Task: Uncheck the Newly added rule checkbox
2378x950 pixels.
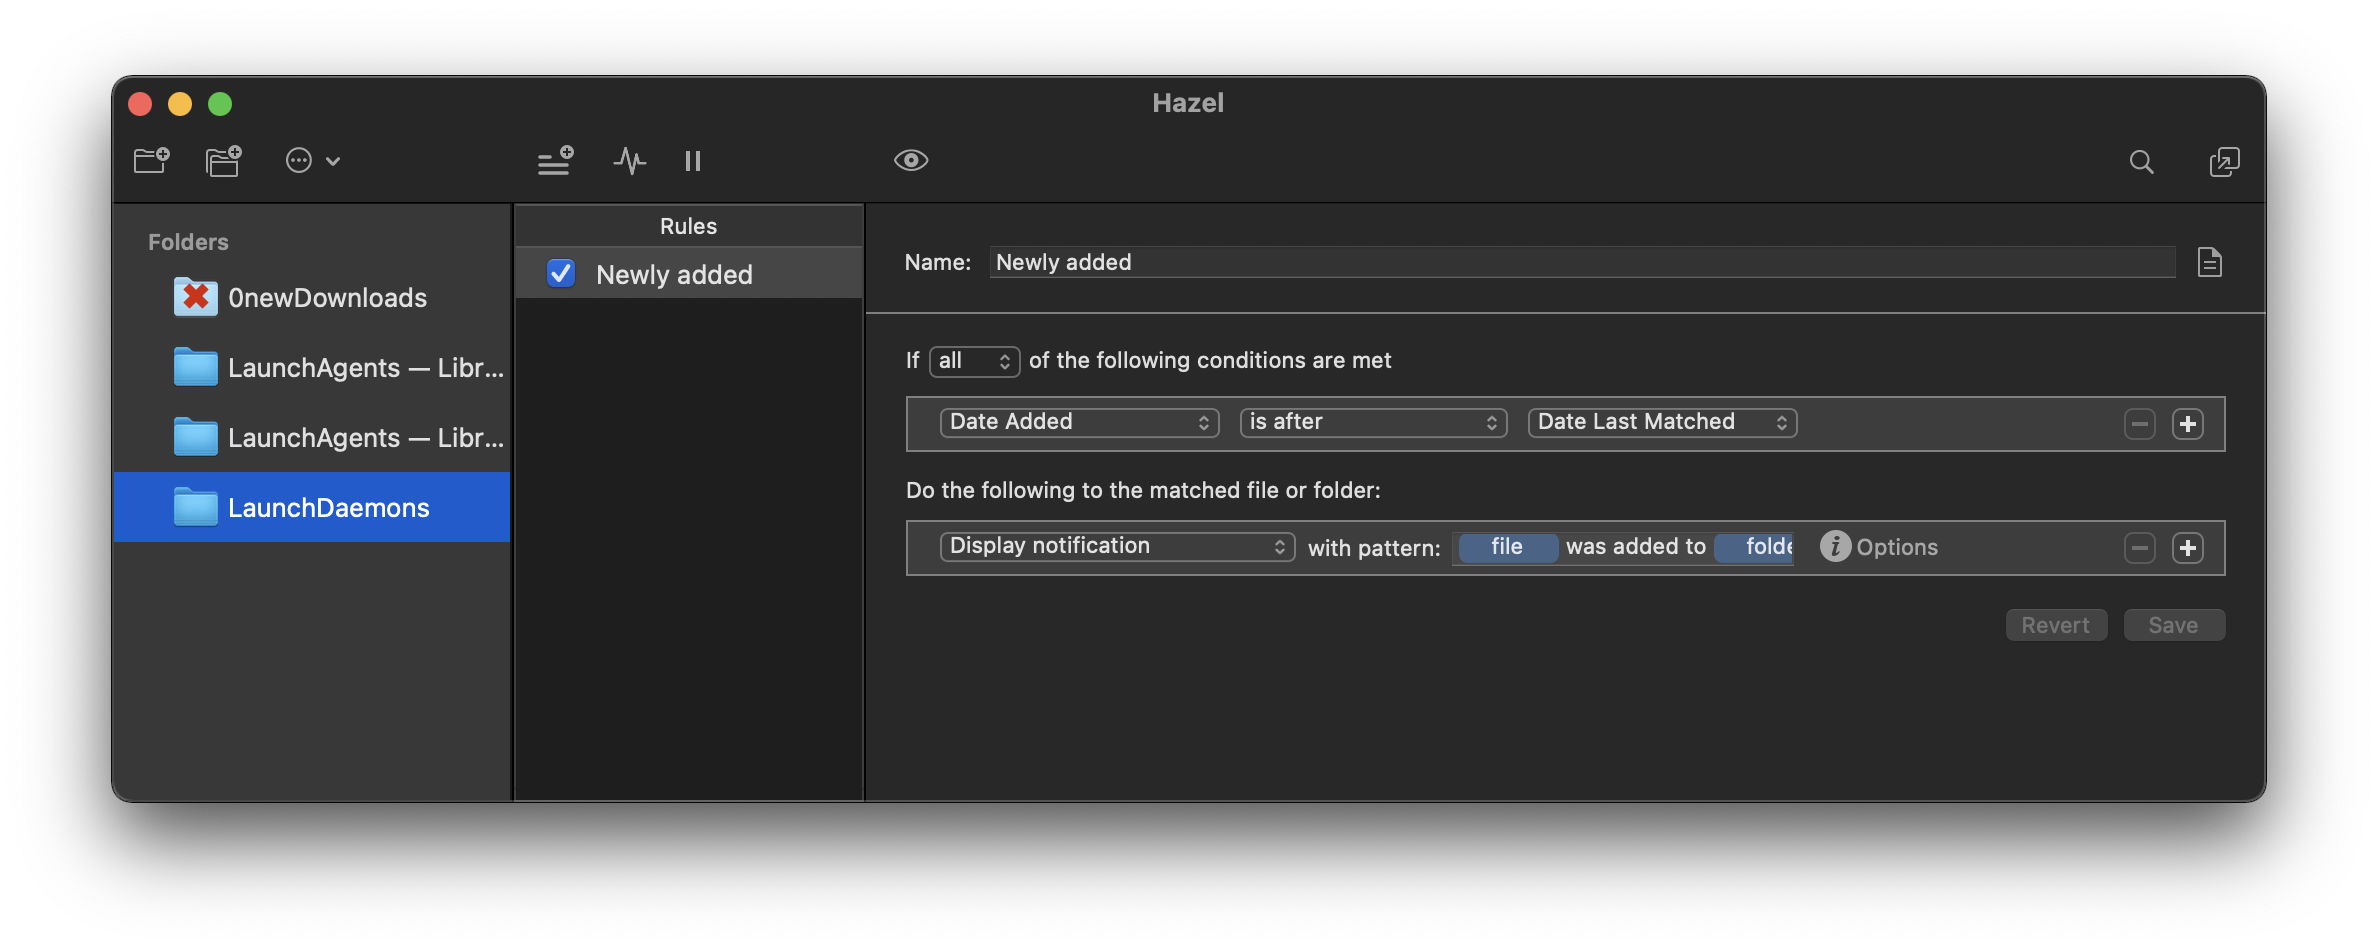Action: 561,274
